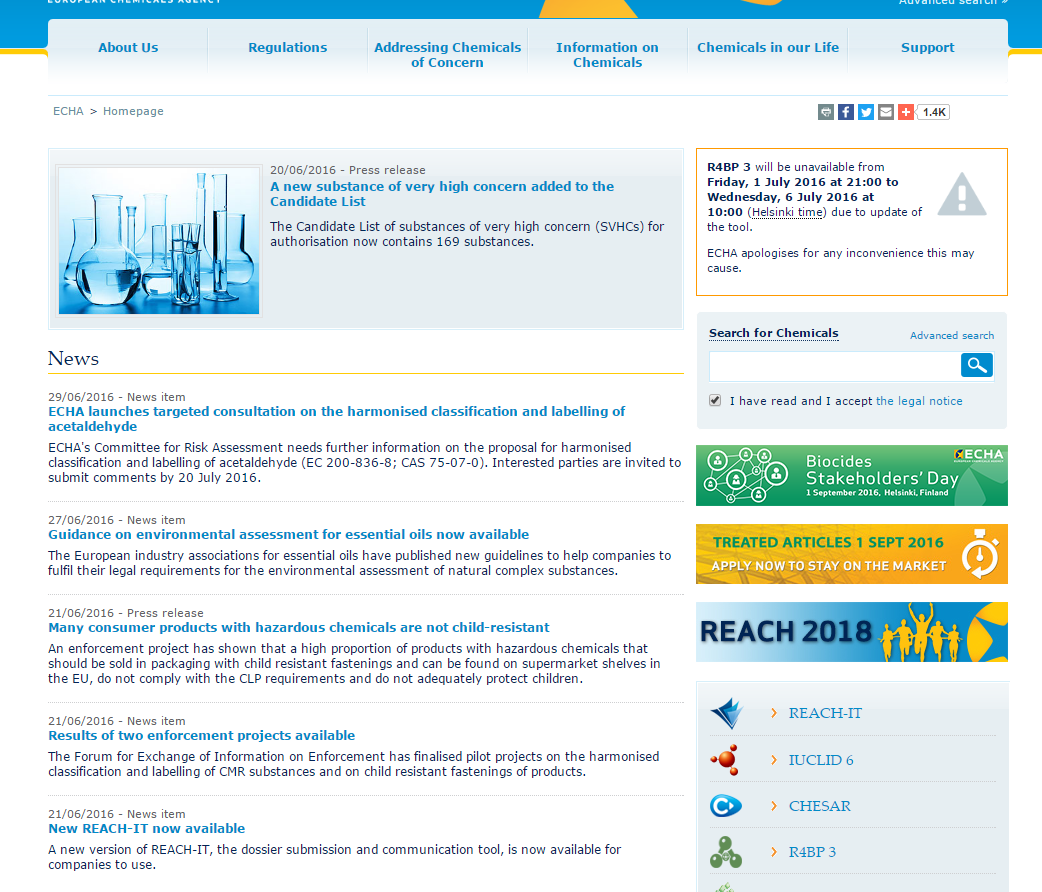Toggle the legal notice acceptance checkbox
The image size is (1042, 892).
715,400
